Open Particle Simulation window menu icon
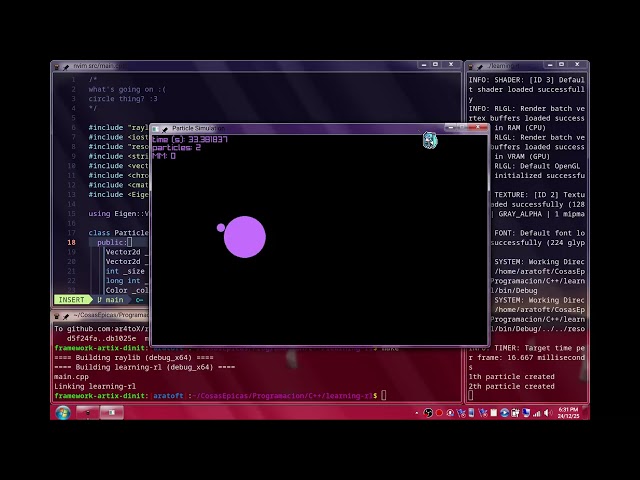Screen dimensions: 640x480 pos(156,129)
